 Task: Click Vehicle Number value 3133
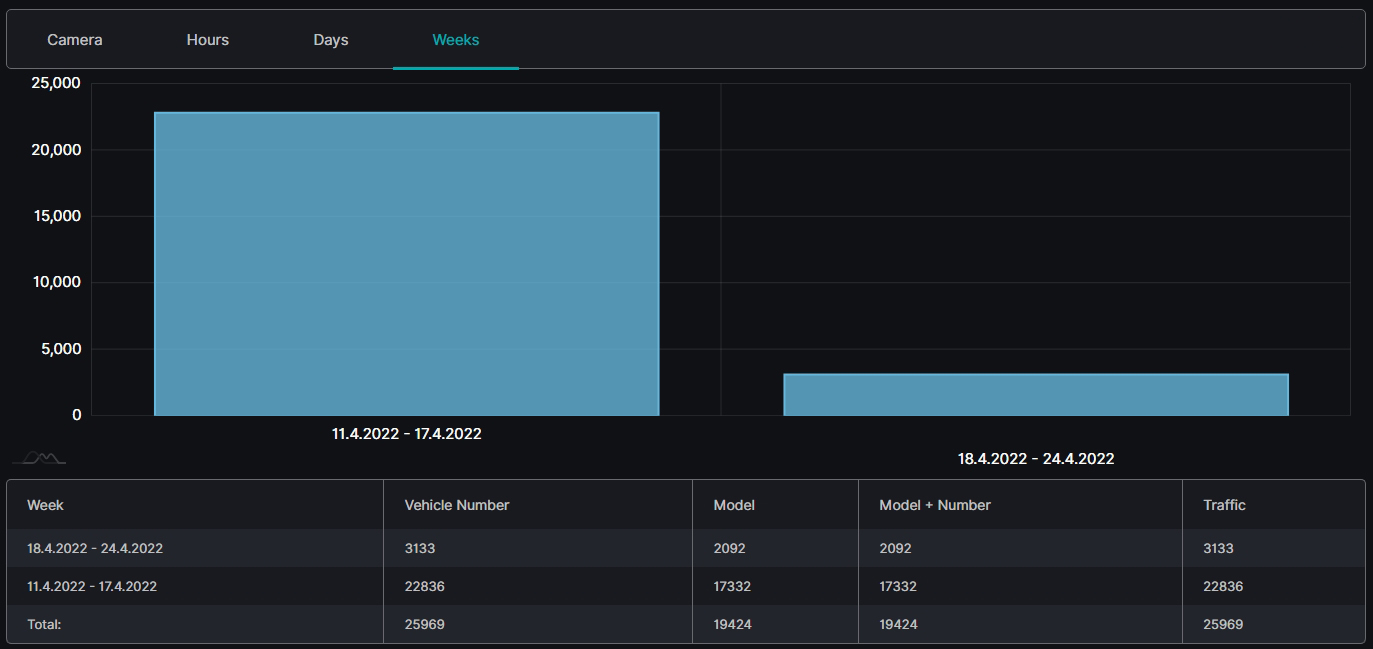419,548
